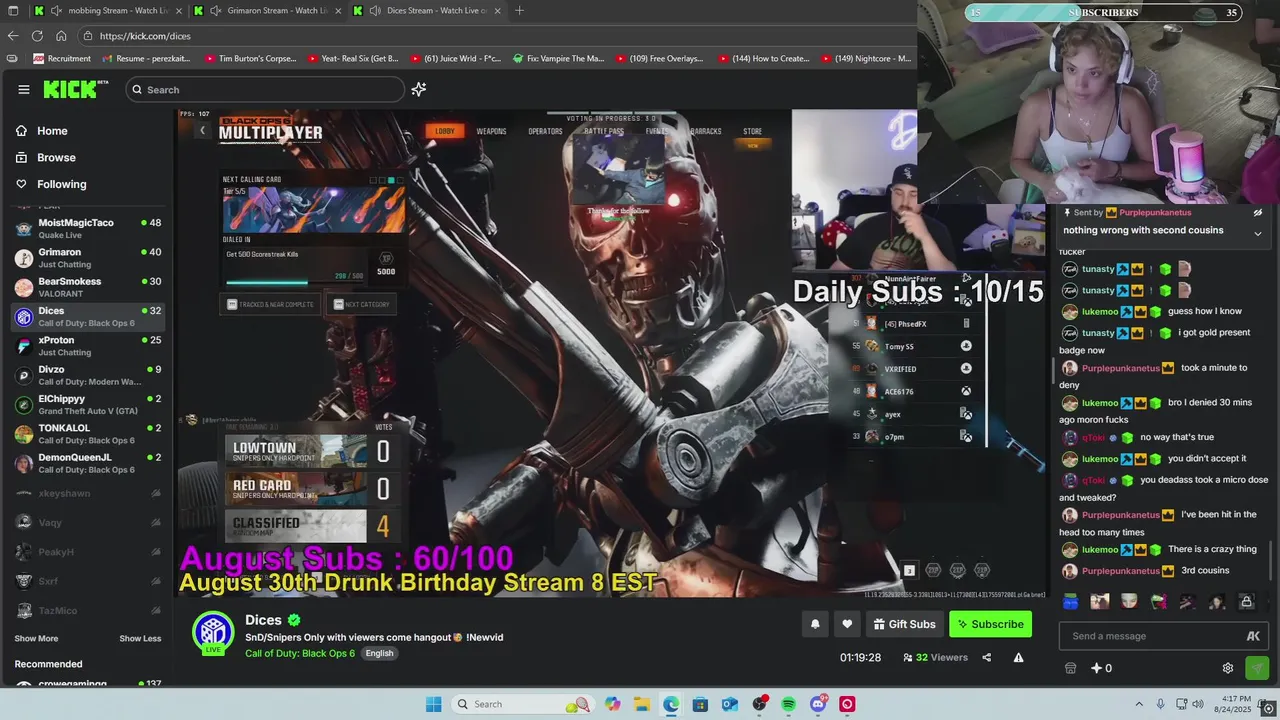This screenshot has width=1280, height=720.
Task: Open Discord from the taskbar
Action: point(818,704)
